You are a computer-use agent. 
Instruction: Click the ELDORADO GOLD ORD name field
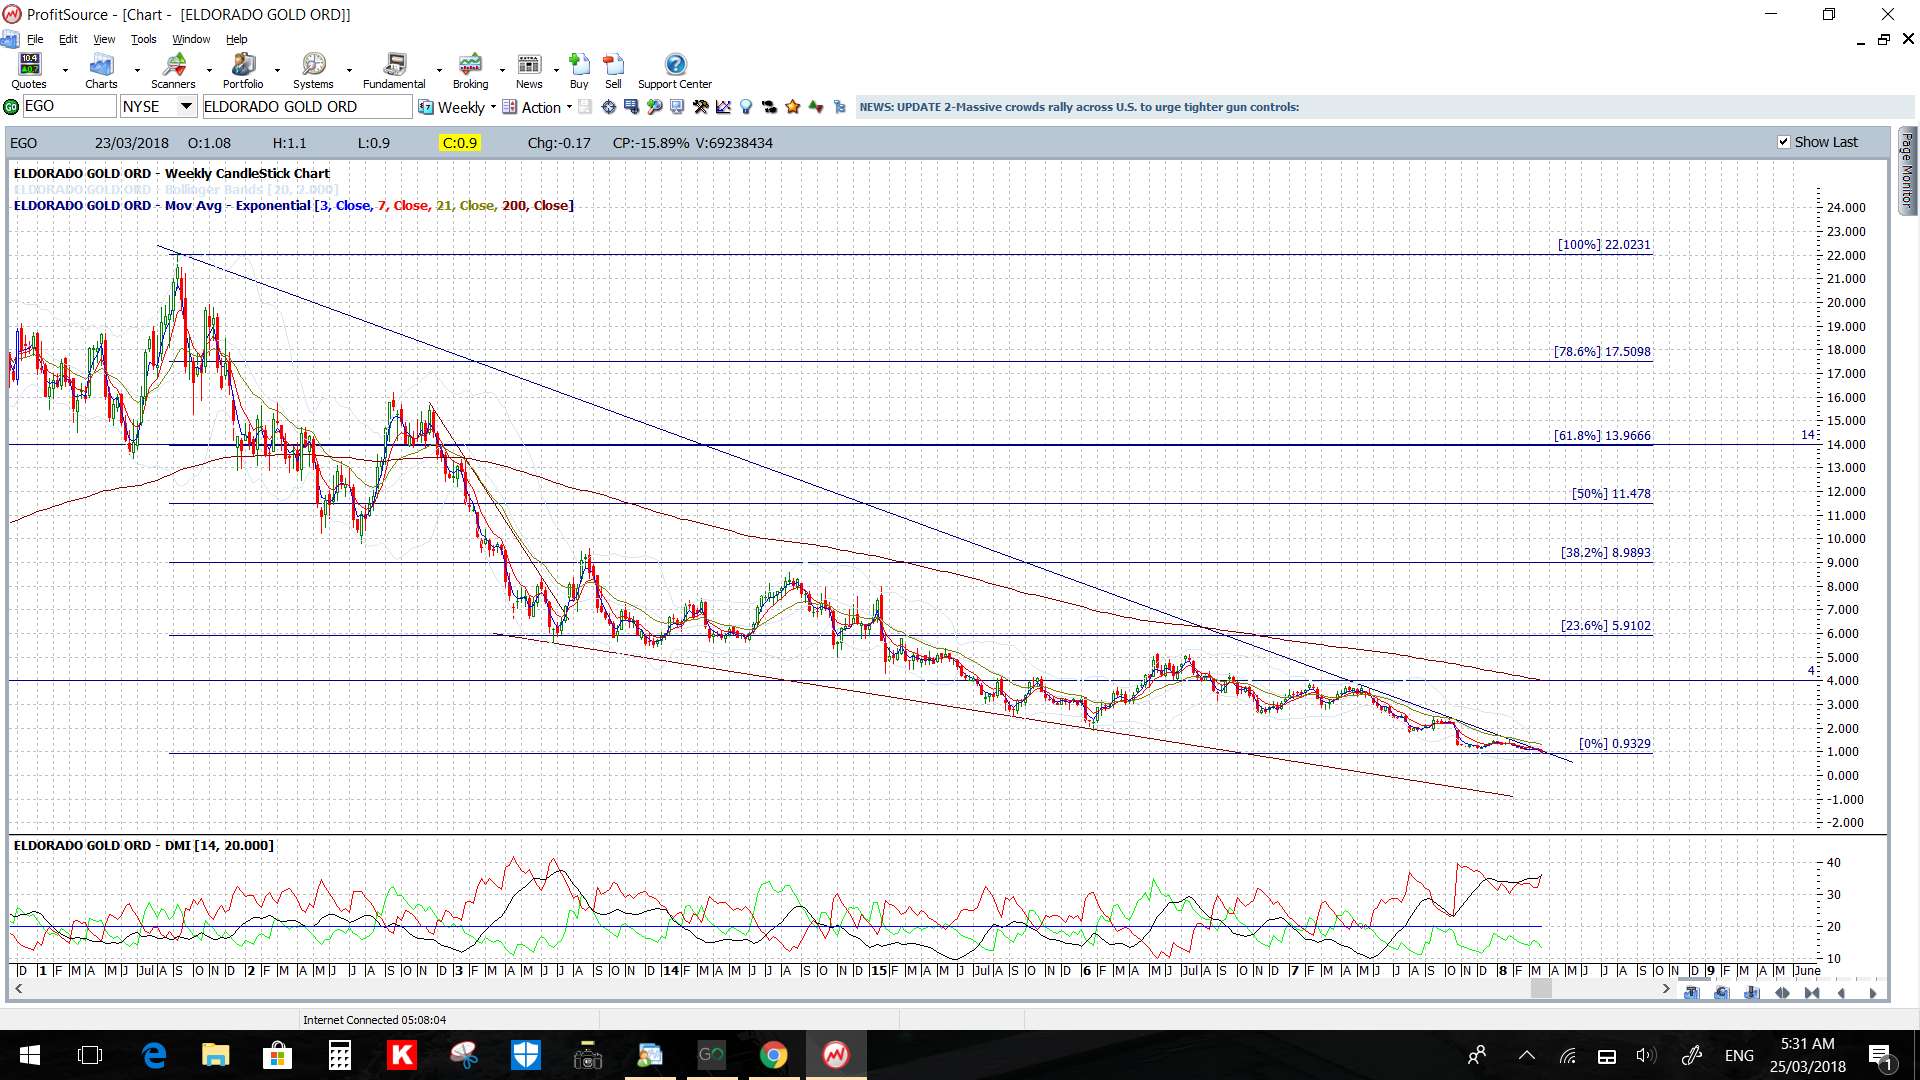tap(307, 107)
